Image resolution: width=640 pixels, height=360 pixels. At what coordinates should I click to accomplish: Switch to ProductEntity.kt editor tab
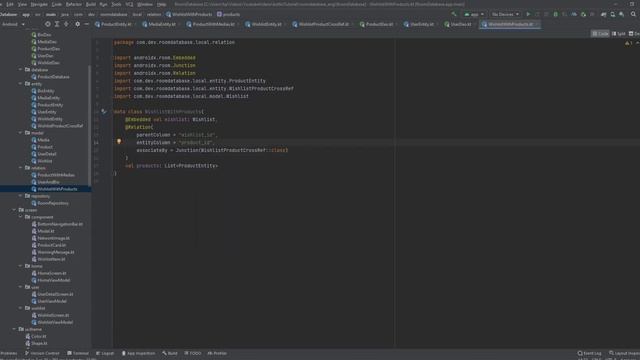coord(116,24)
